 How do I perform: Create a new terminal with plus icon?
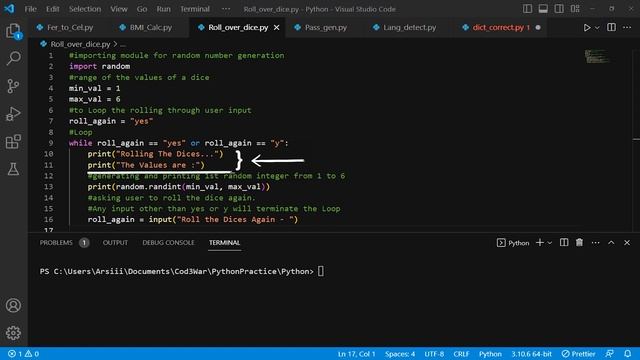[540, 242]
